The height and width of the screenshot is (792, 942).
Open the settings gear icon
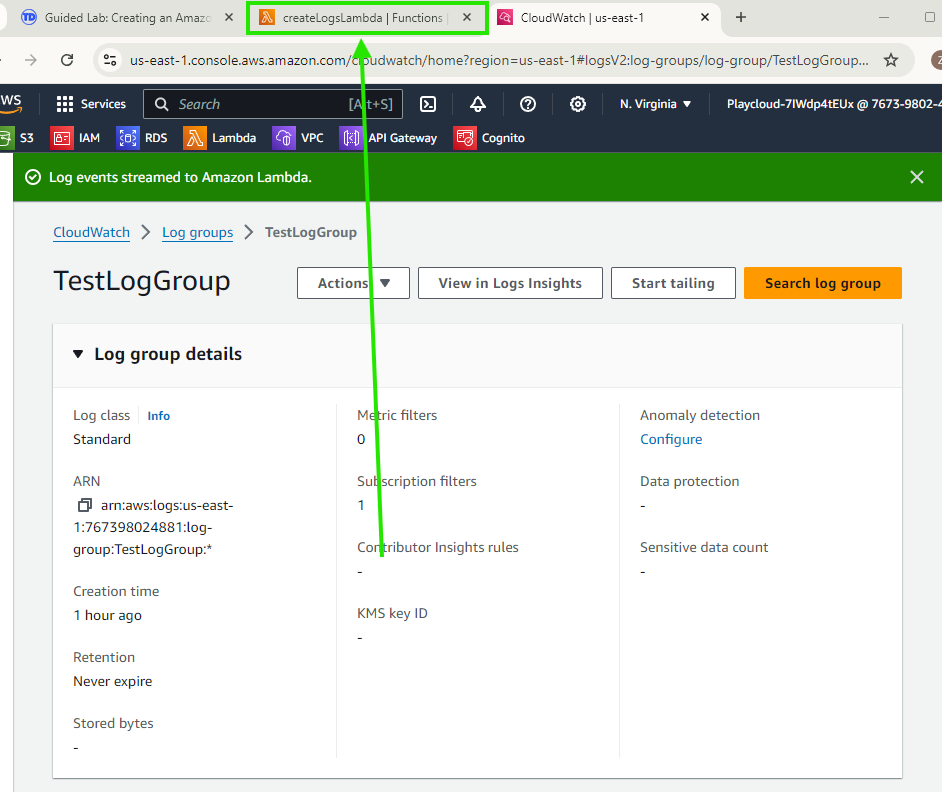pos(578,104)
